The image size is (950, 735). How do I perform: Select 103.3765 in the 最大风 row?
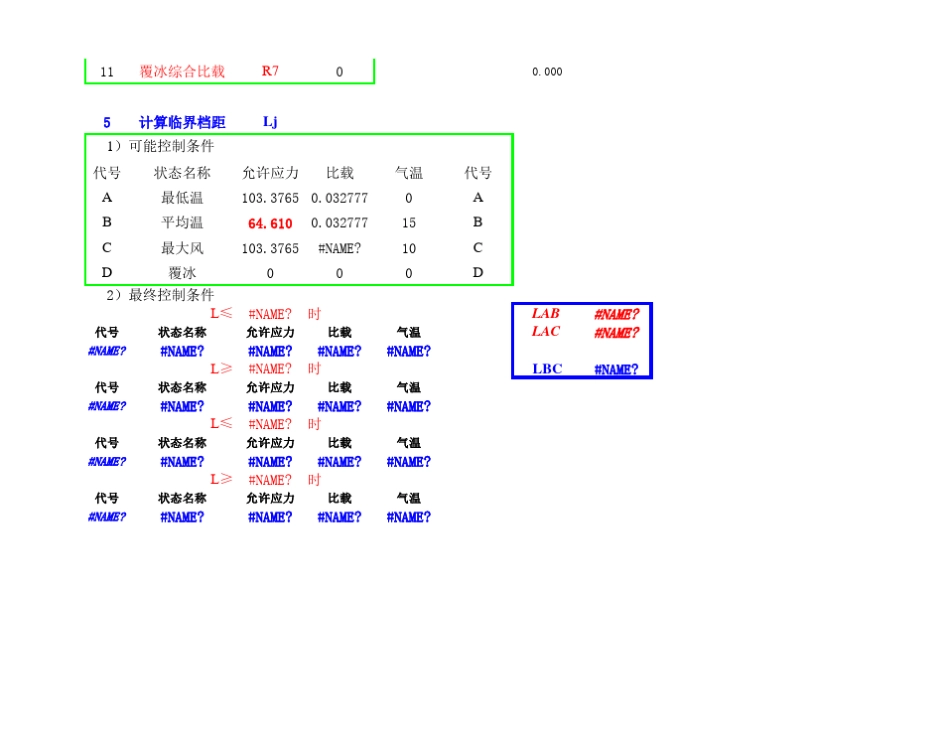click(x=270, y=248)
